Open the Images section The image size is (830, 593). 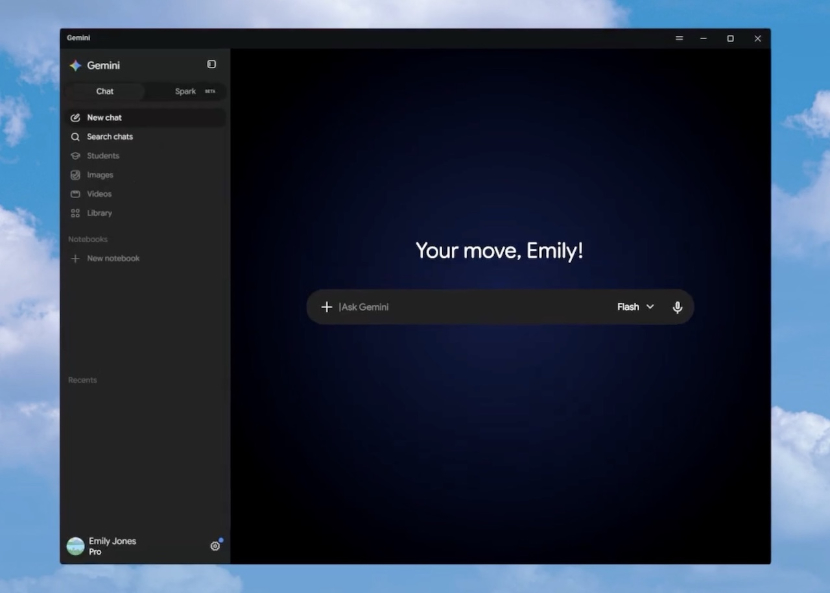pos(146,175)
